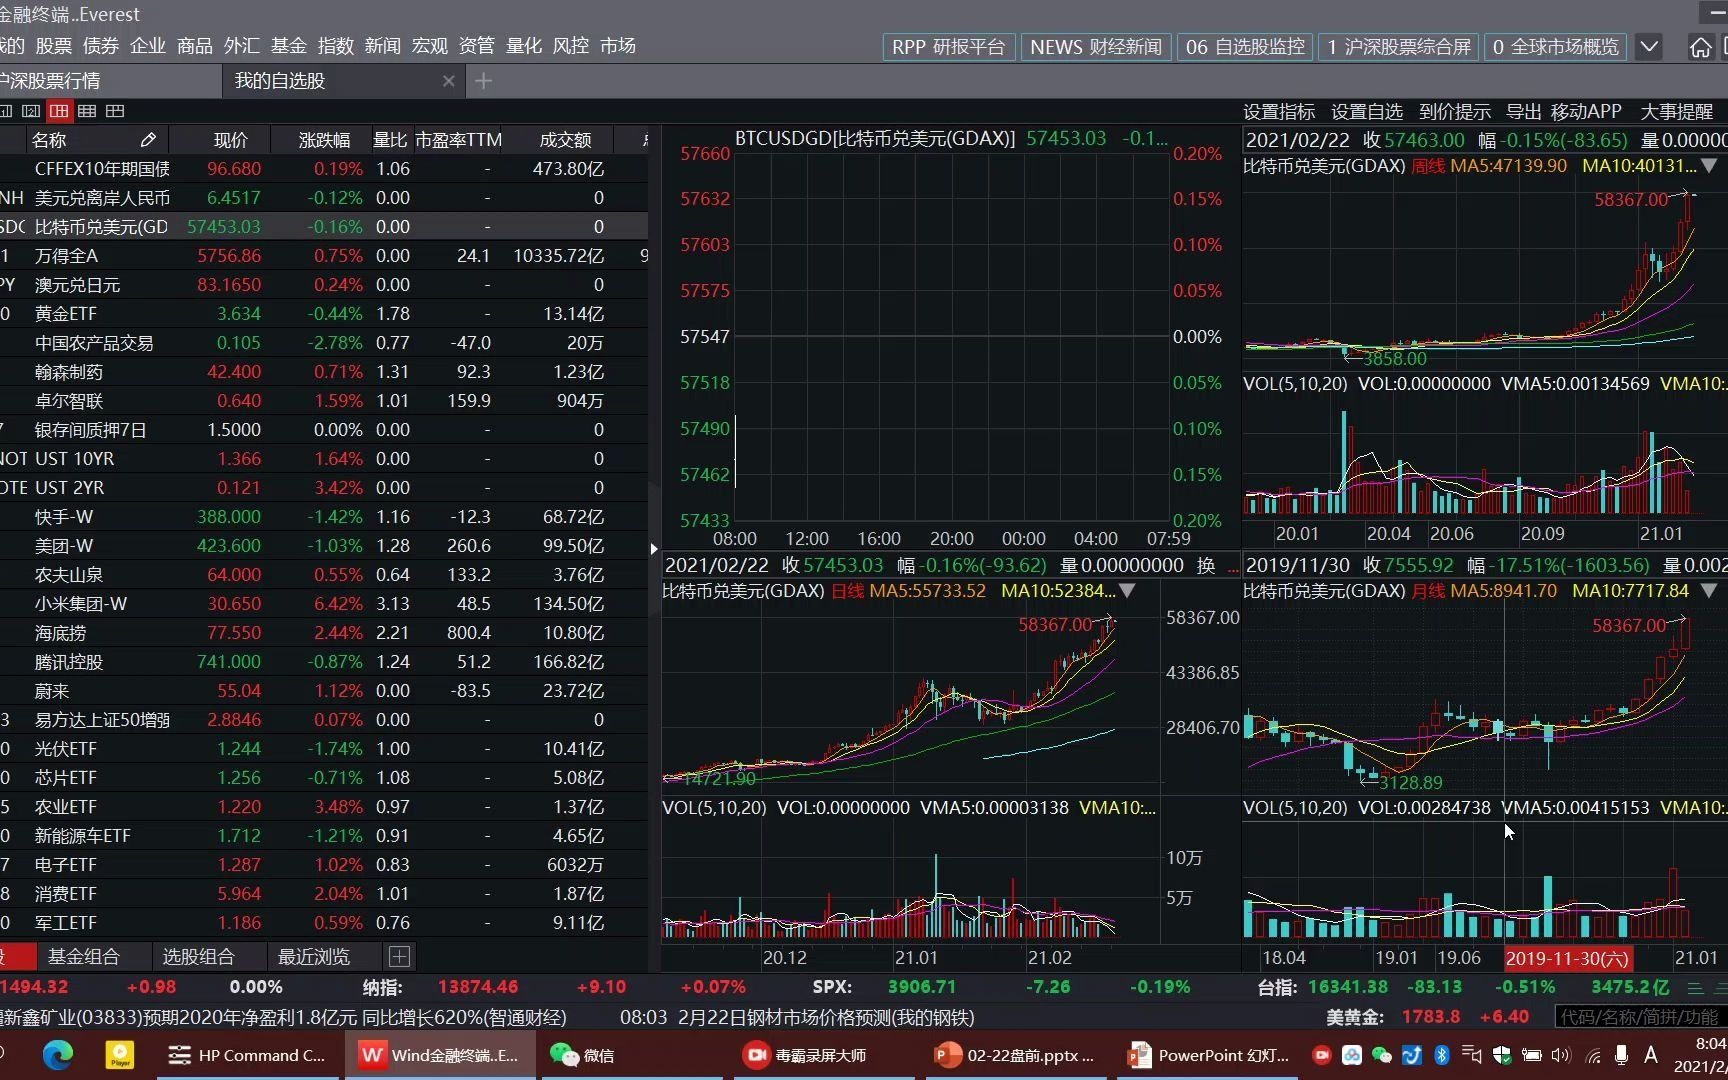Open the 股票 menu
This screenshot has height=1080, width=1728.
(x=54, y=46)
